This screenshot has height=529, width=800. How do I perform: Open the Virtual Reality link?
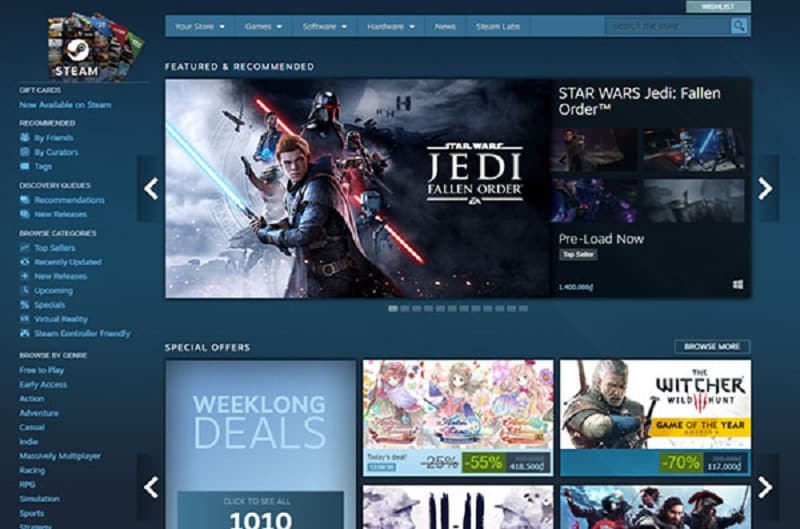[x=61, y=319]
